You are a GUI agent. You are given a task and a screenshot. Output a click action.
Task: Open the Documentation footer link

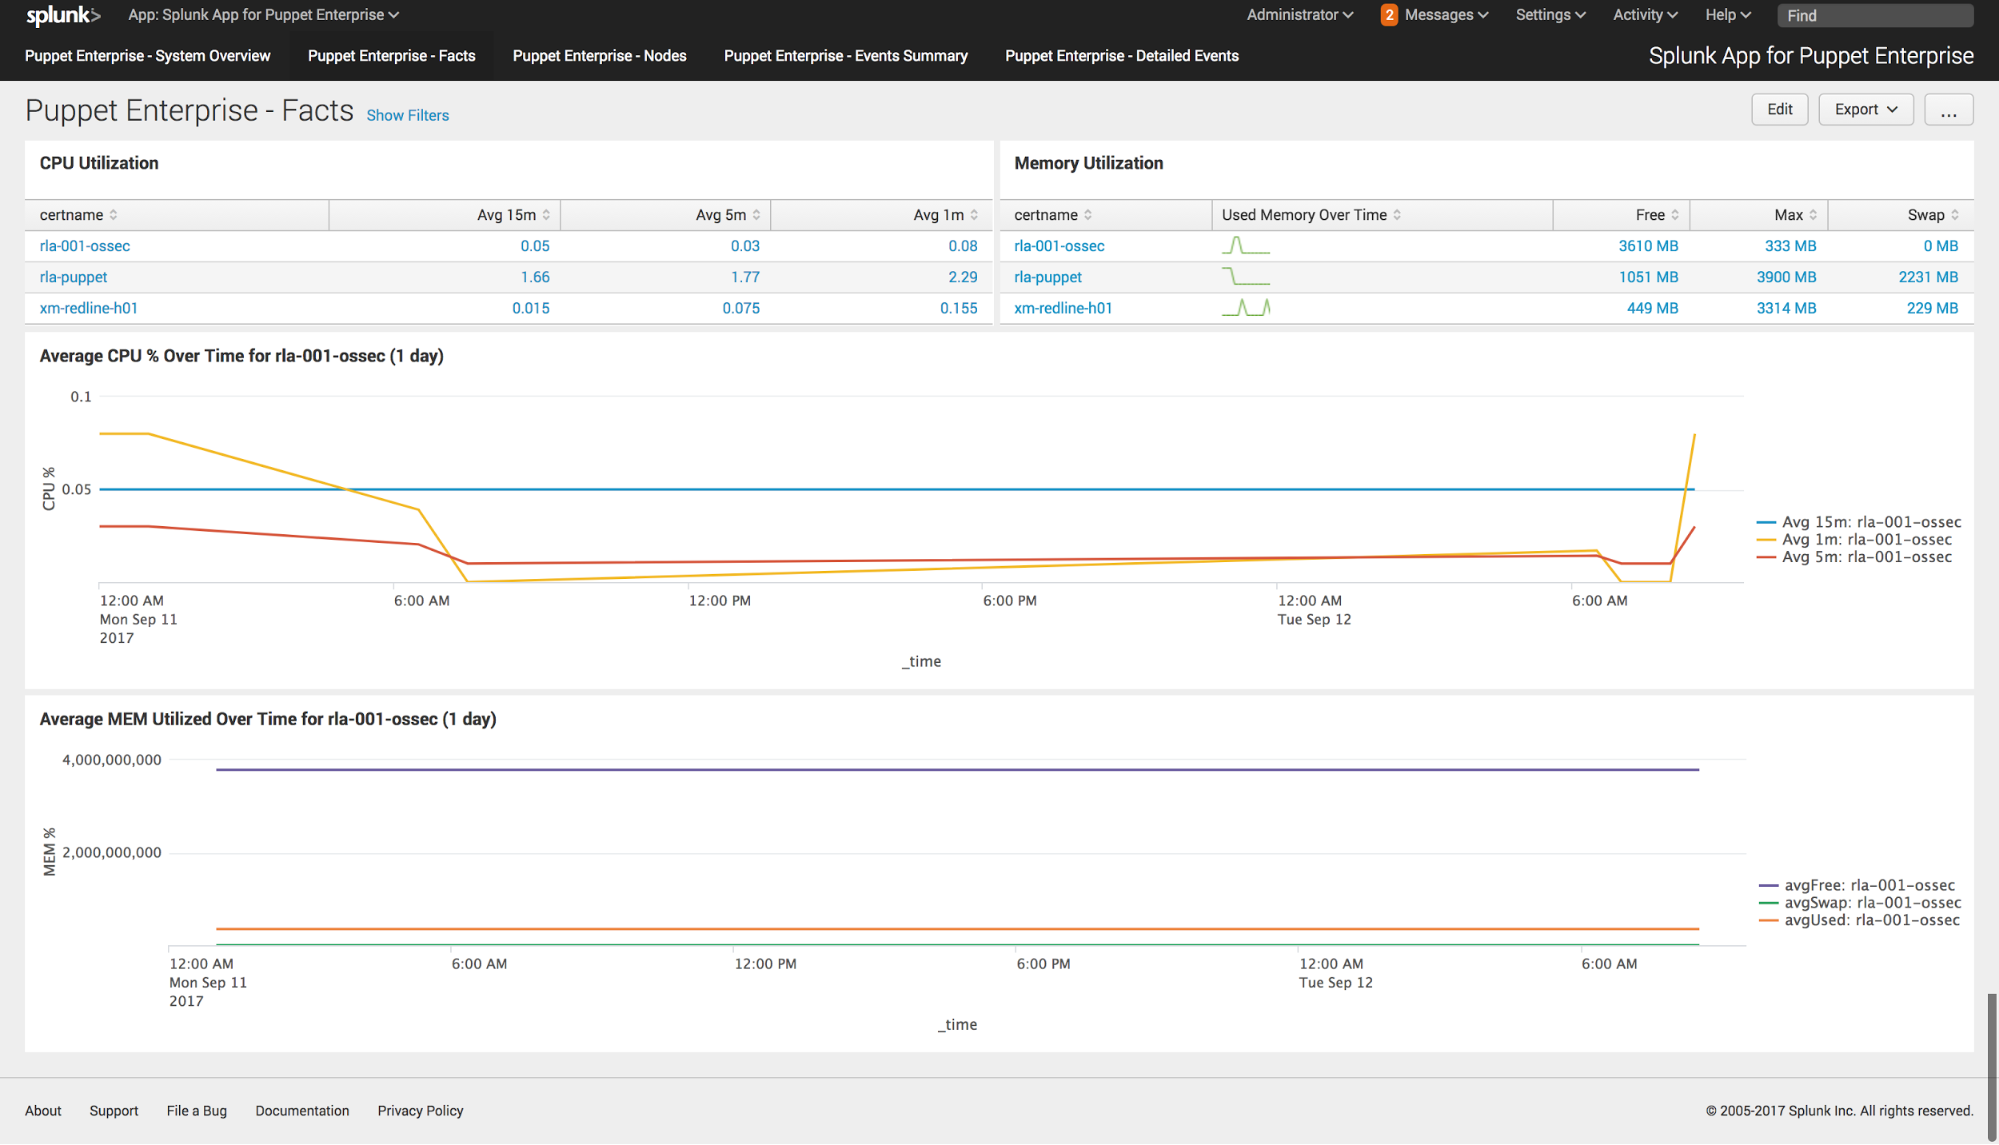pos(302,1111)
